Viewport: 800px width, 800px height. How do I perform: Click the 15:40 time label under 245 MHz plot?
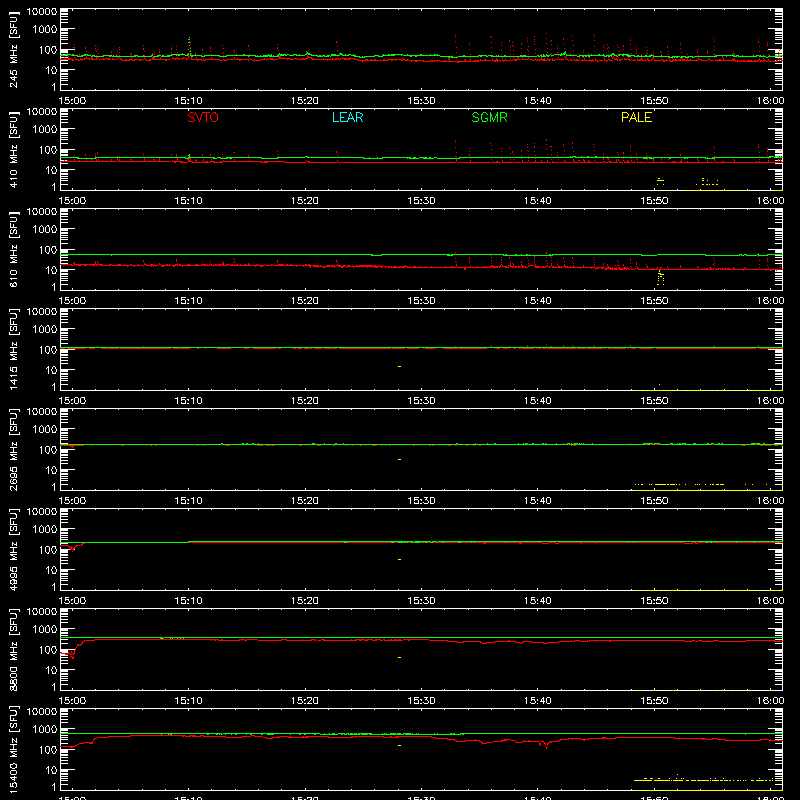coord(538,101)
